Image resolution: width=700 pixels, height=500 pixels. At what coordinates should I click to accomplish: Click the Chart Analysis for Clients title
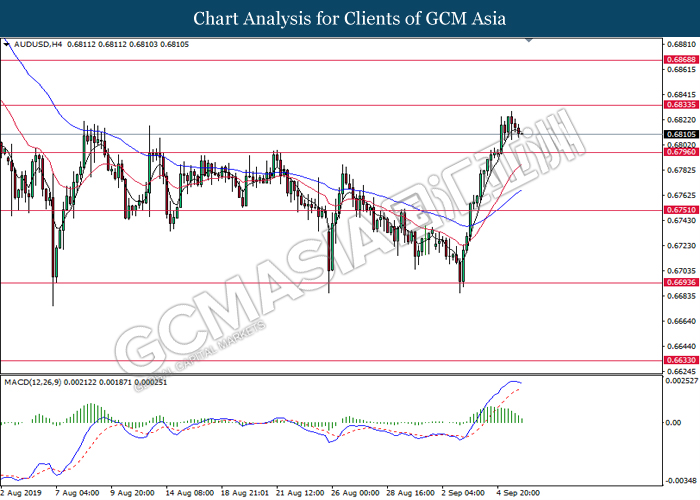(x=350, y=19)
